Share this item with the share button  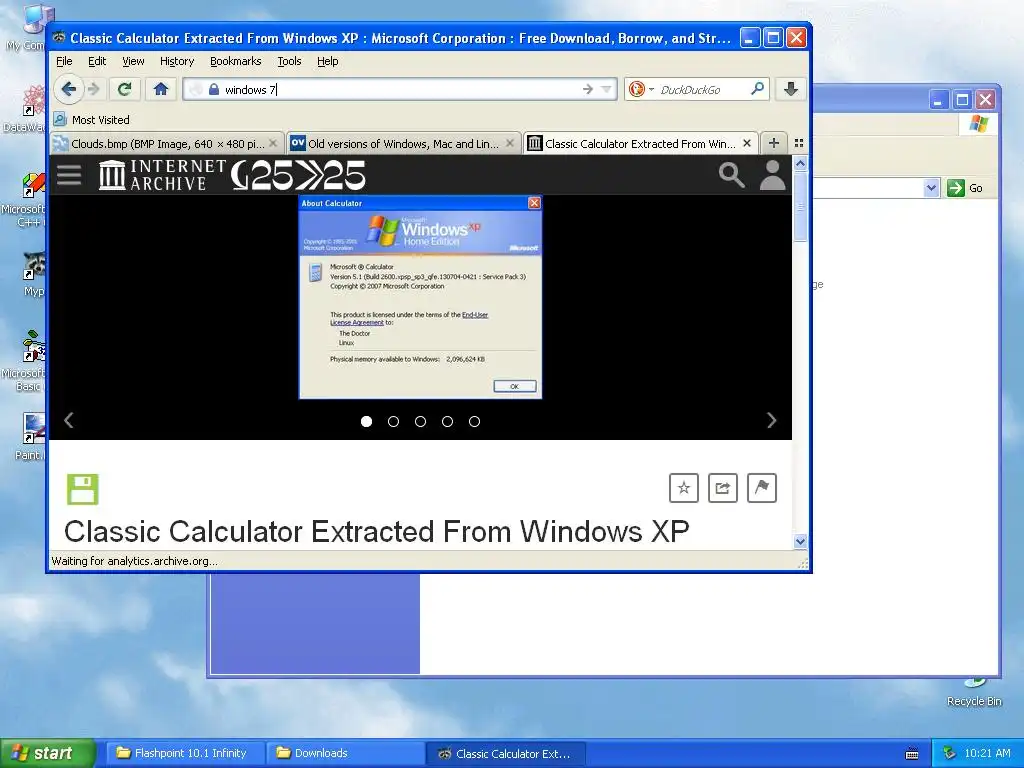[x=723, y=488]
